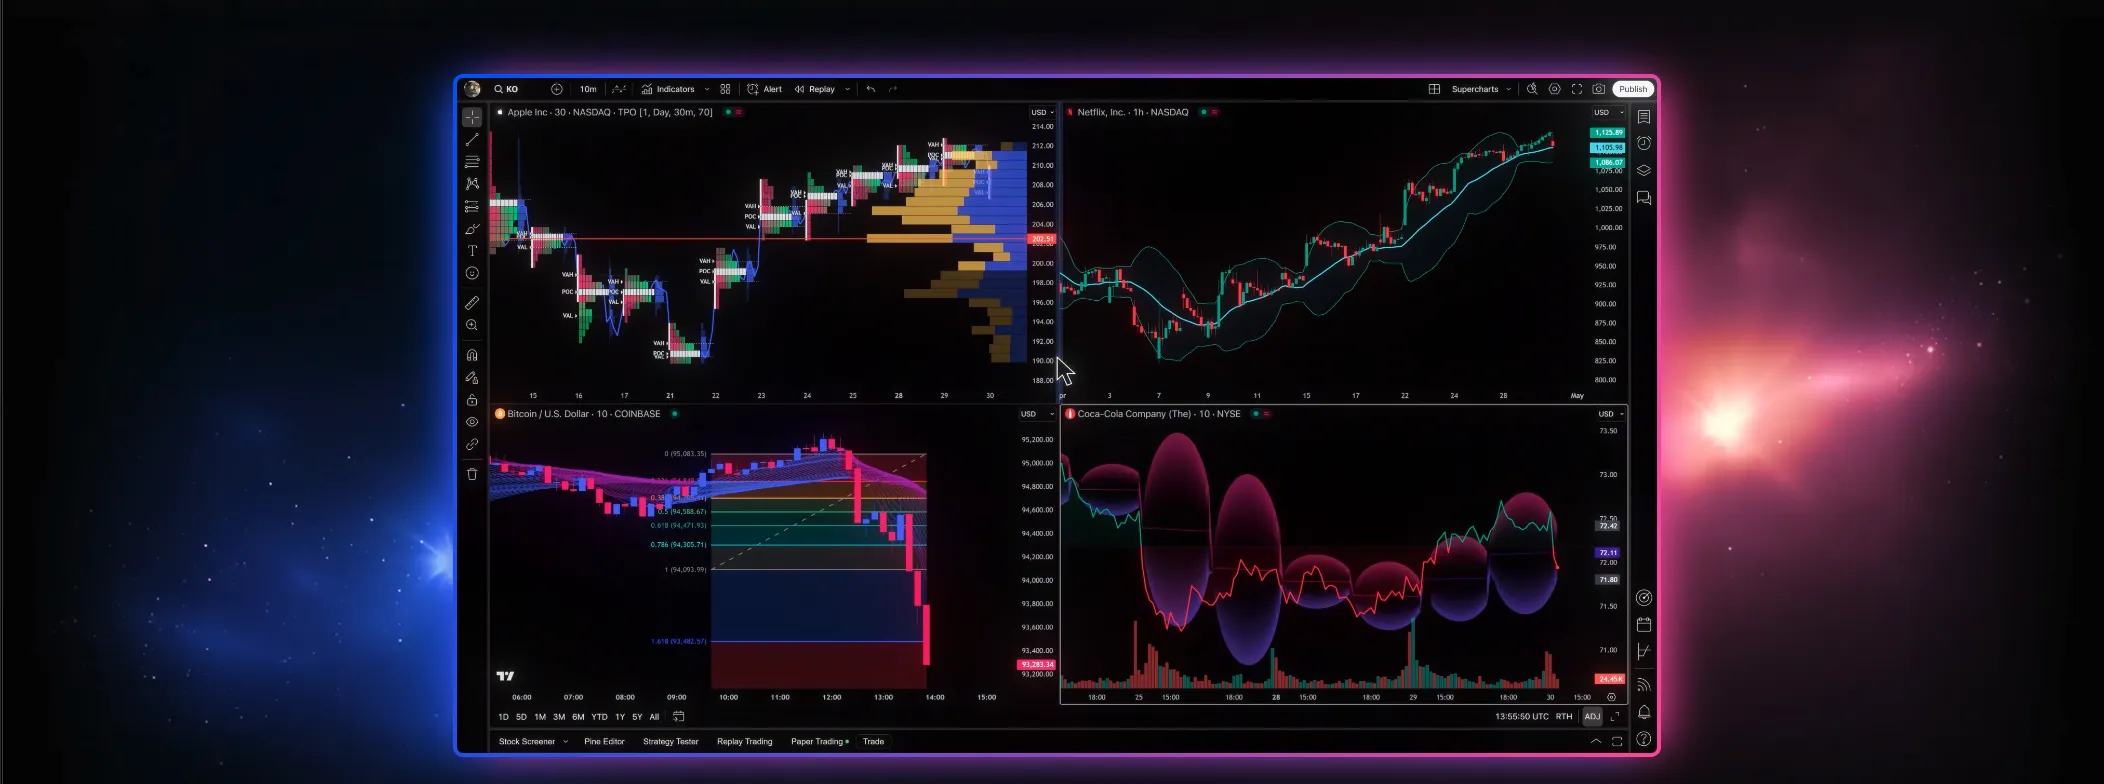2104x784 pixels.
Task: Click the Indicators button
Action: click(x=668, y=89)
